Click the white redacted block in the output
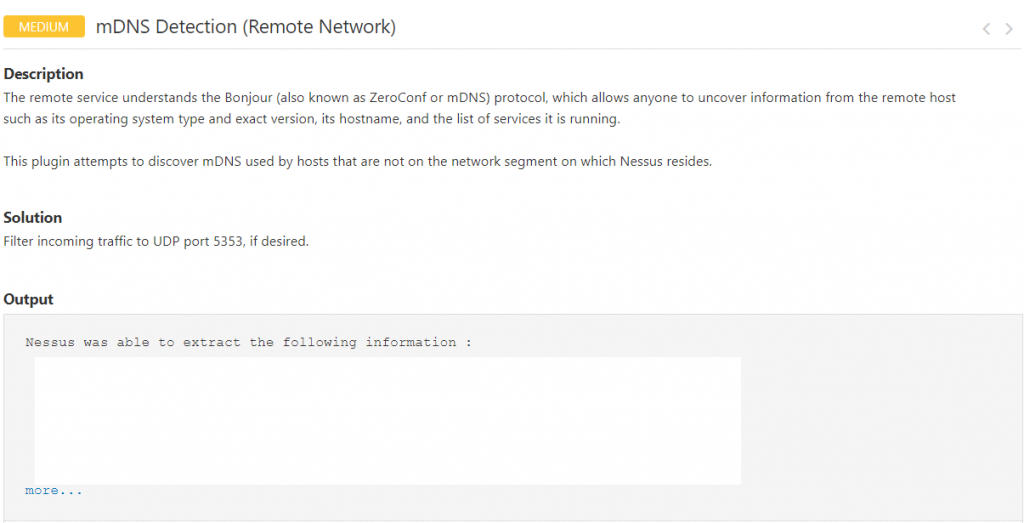 [388, 420]
